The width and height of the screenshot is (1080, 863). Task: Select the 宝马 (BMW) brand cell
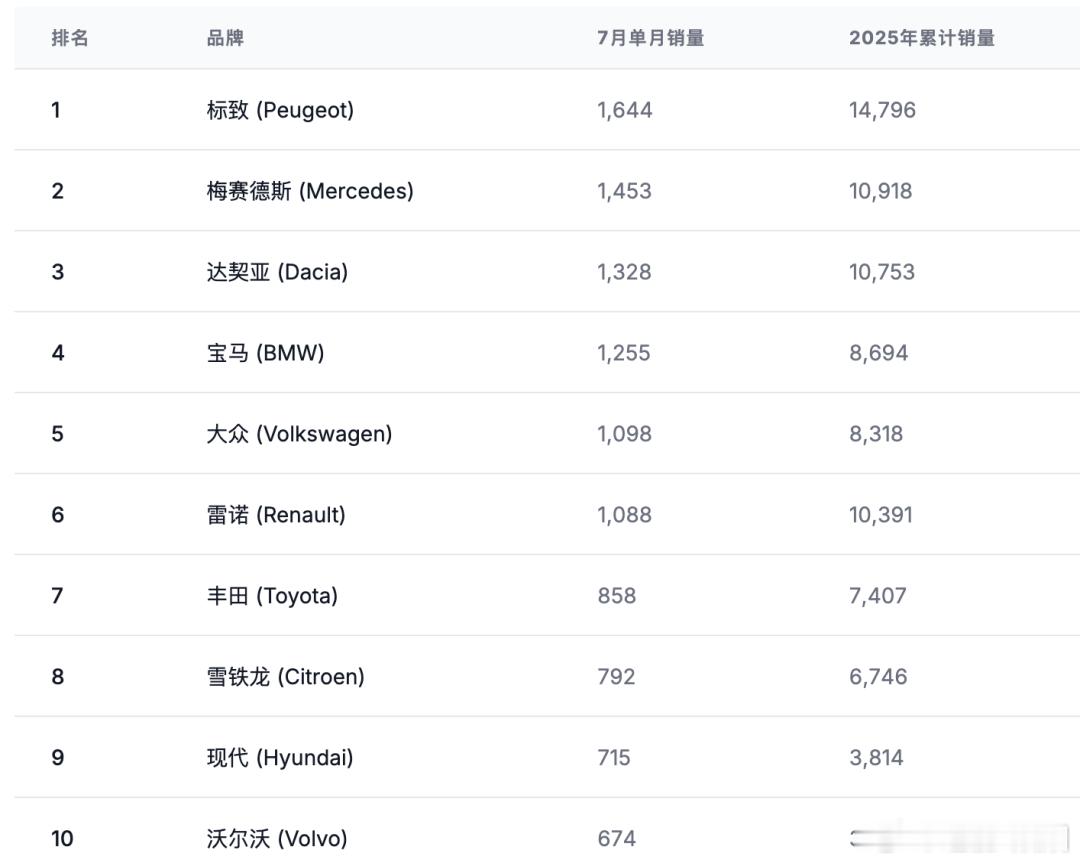point(265,353)
